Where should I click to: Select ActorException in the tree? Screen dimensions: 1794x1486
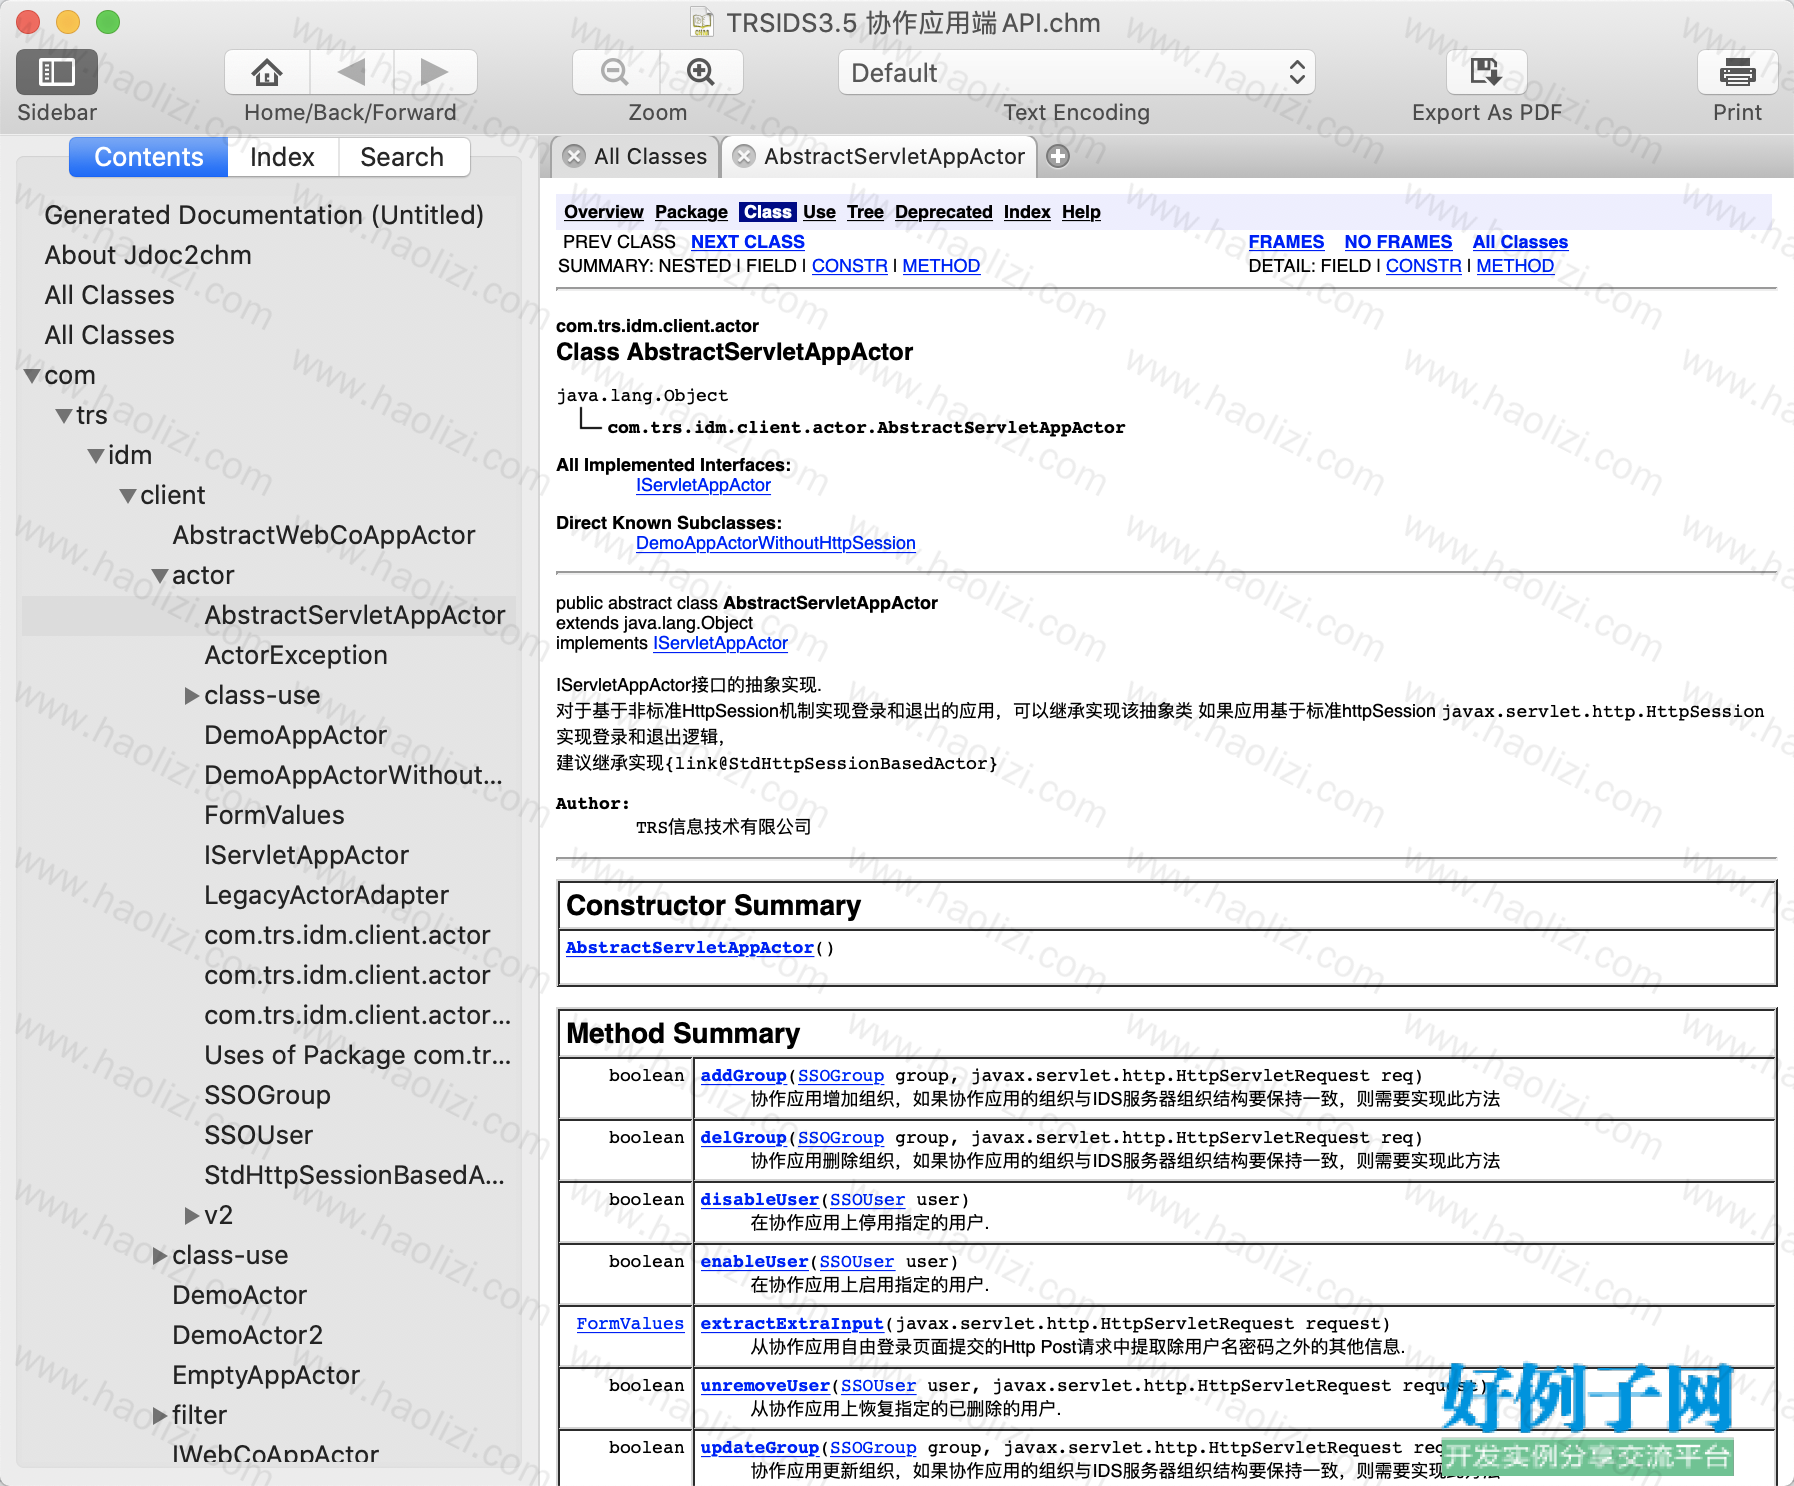(x=296, y=656)
